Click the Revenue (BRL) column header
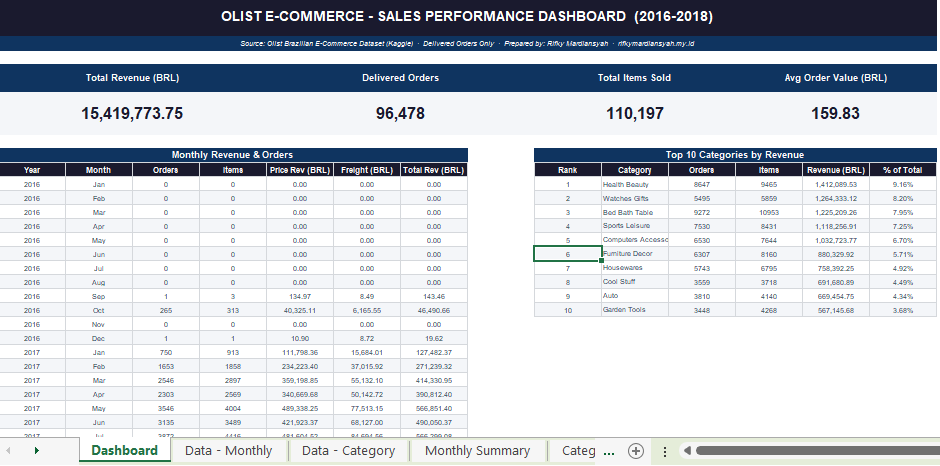The width and height of the screenshot is (940, 466). point(836,170)
